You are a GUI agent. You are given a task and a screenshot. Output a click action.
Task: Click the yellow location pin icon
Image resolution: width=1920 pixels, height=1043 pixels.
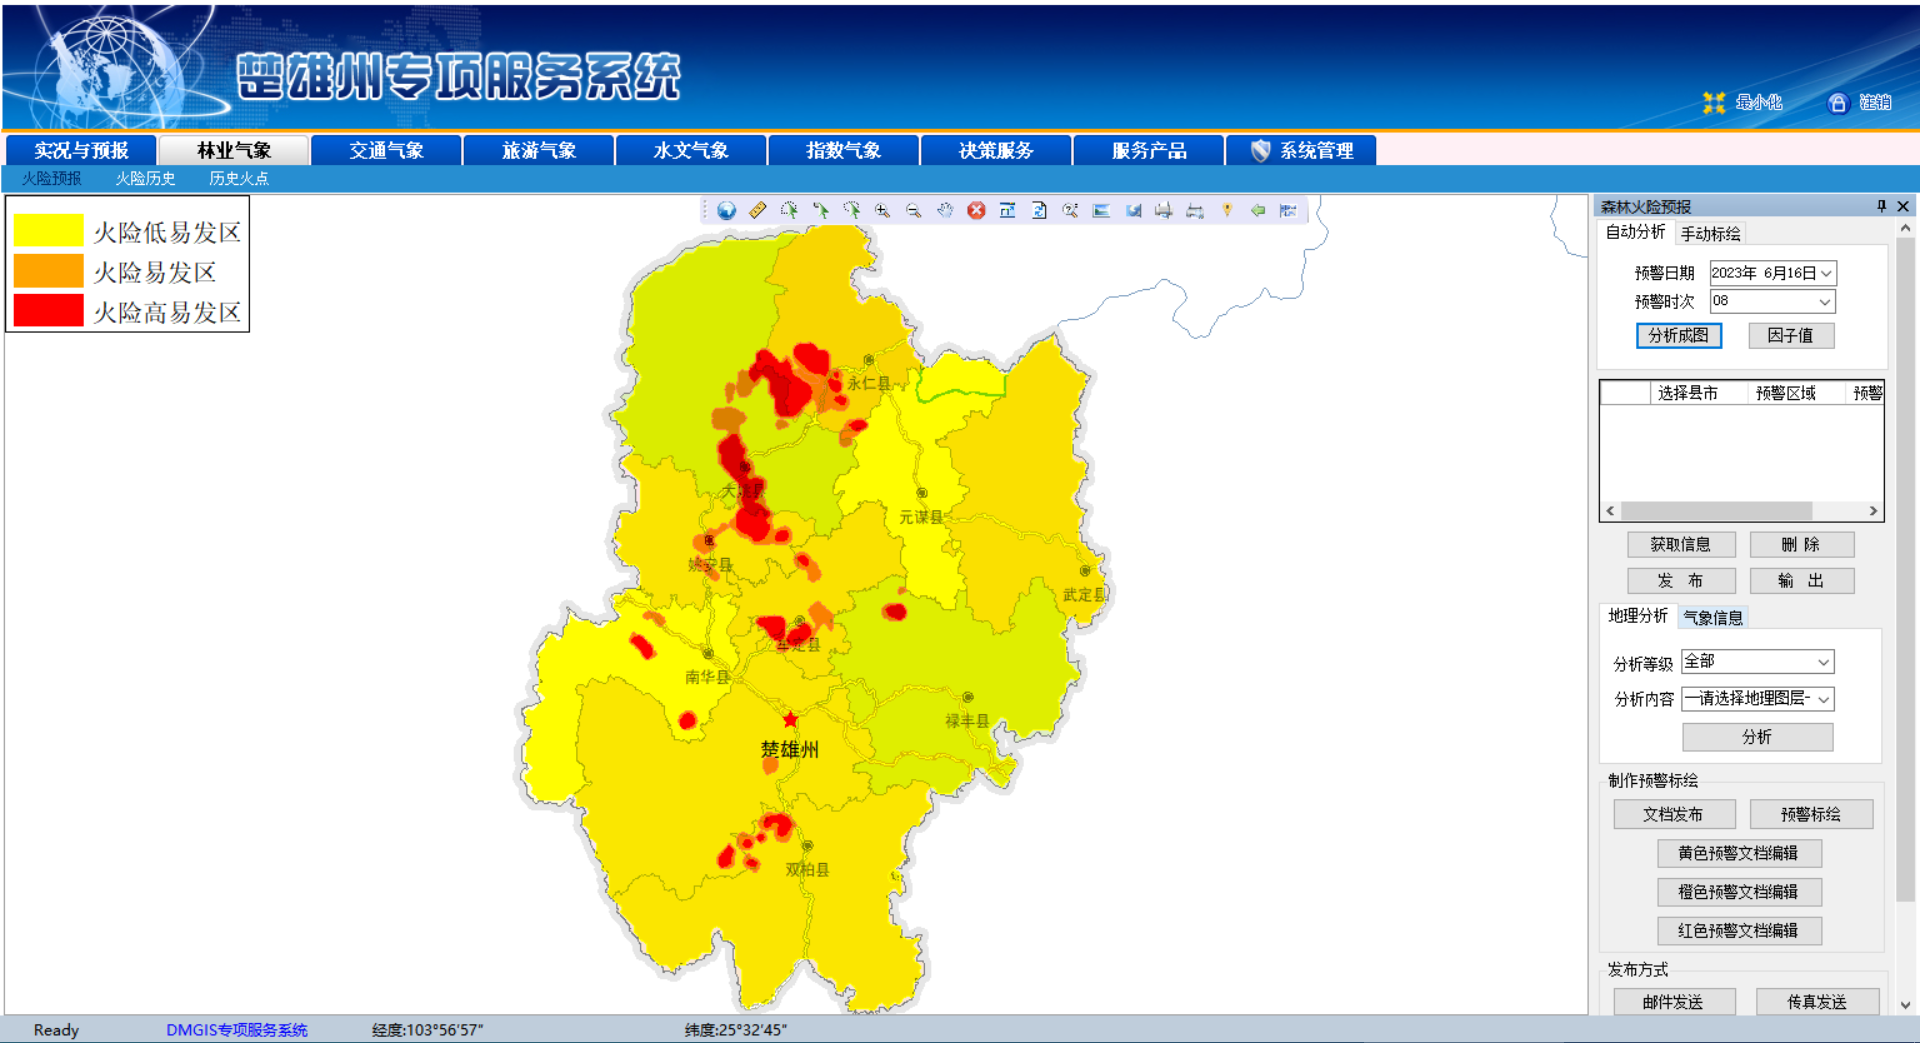[x=1227, y=210]
